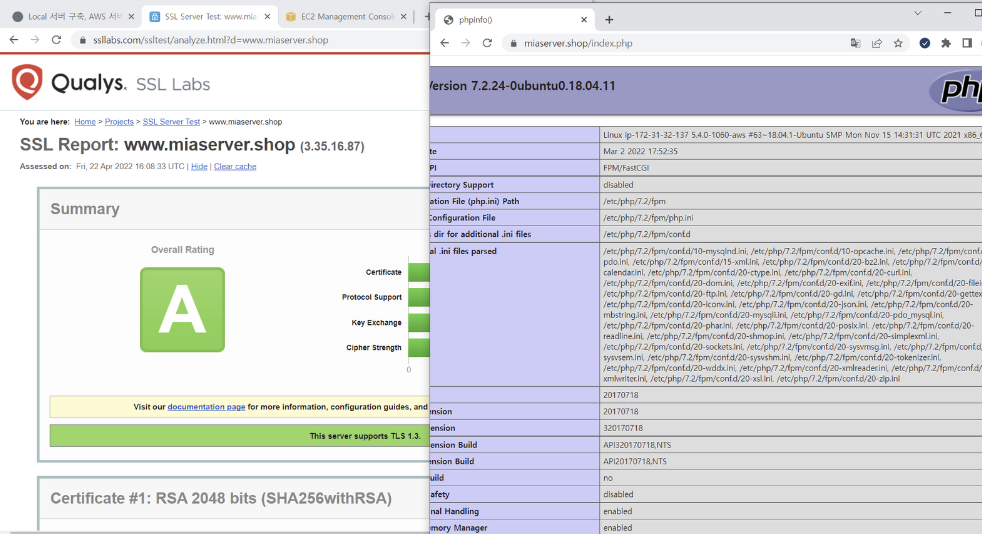Click the Protocol Support score bar

pyautogui.click(x=419, y=297)
